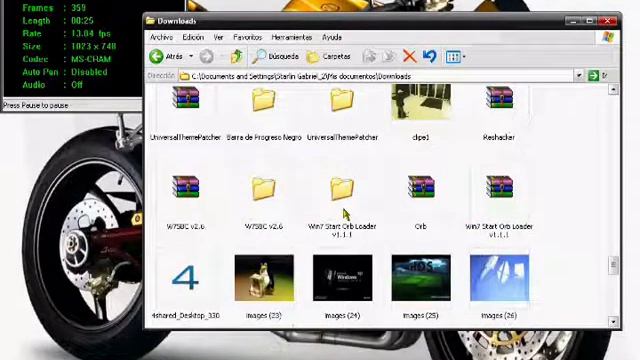This screenshot has height=360, width=640.
Task: Open the Herramientas menu
Action: tap(291, 37)
